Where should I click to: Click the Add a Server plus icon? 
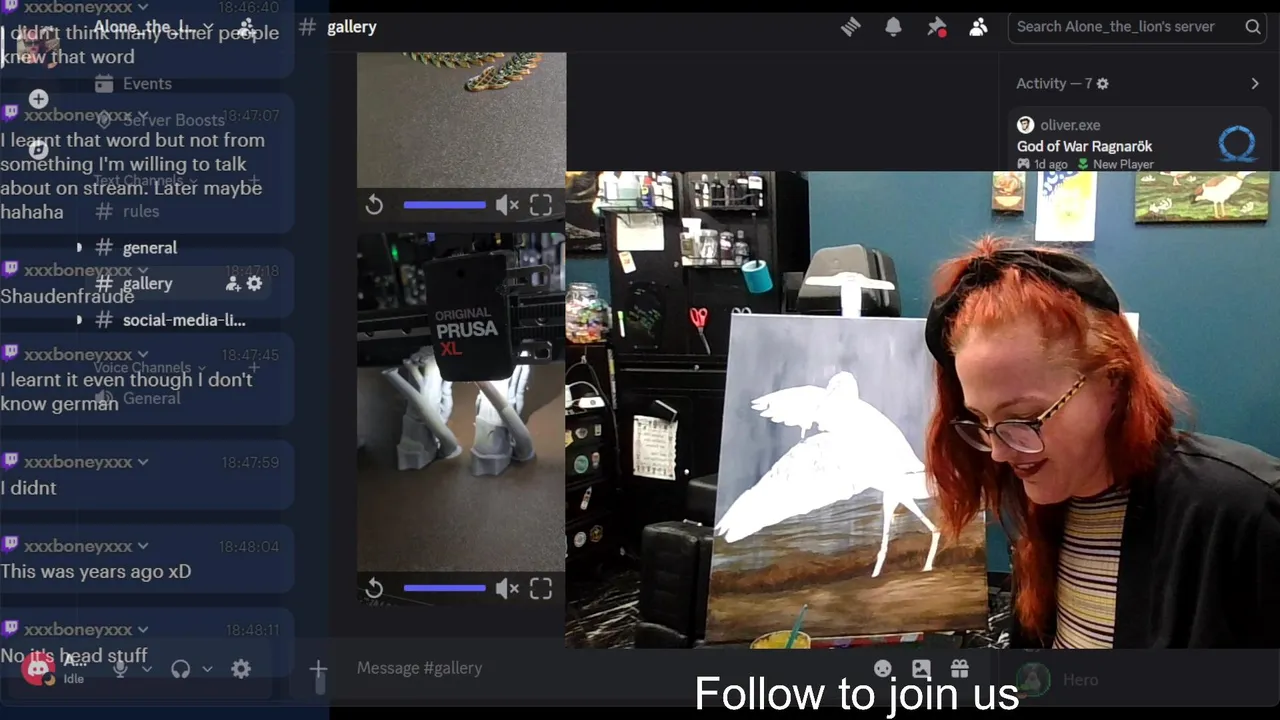38,99
